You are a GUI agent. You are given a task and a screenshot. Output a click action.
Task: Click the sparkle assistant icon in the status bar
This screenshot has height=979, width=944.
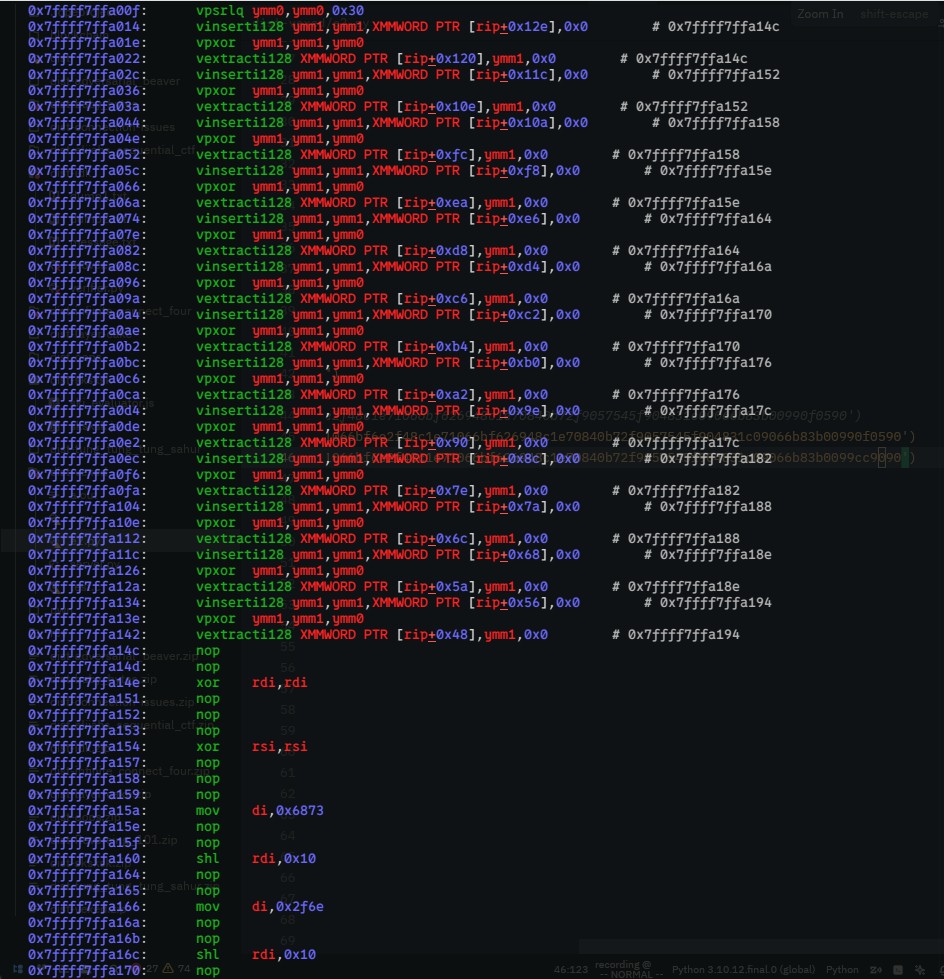click(x=919, y=969)
